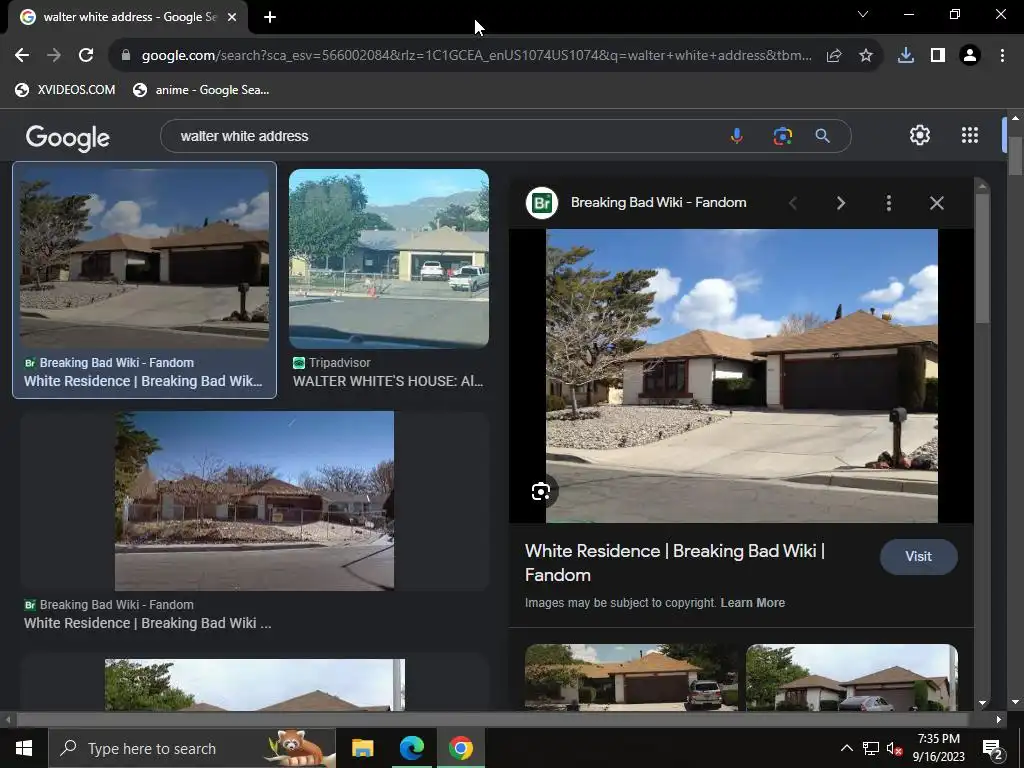Screen dimensions: 1024x768
Task: Open a new browser tab
Action: click(270, 17)
